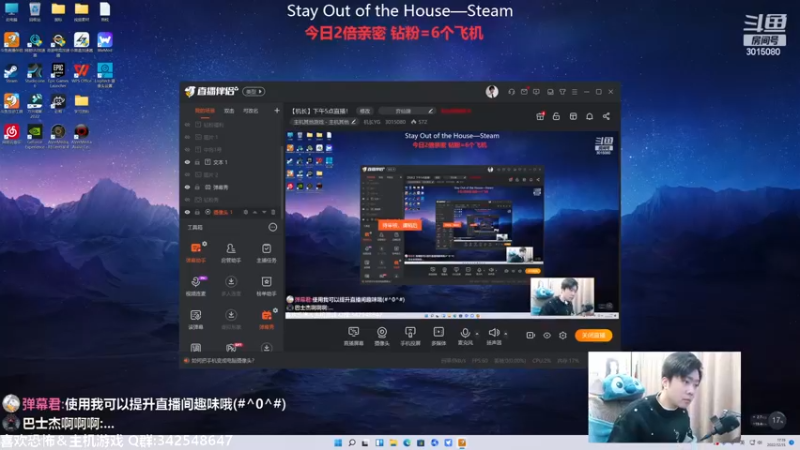Select the 文本 1 source row
Viewport: 800px width, 450px height.
click(232, 162)
